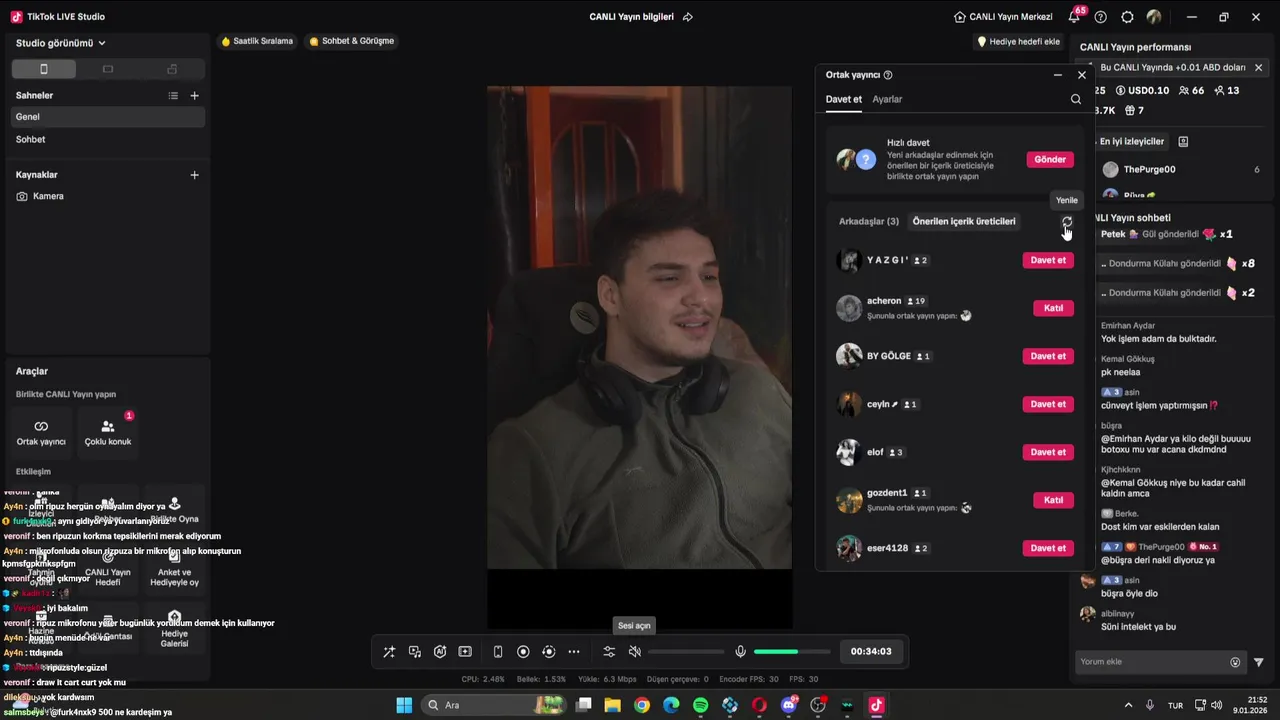
Task: Select the landscape layout mode
Action: tap(108, 69)
